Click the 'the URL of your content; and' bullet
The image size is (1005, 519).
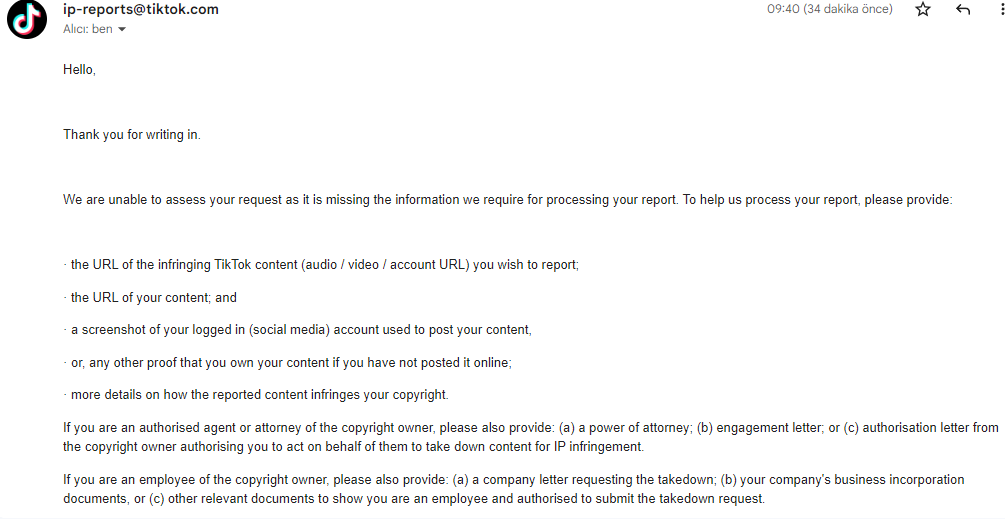coord(150,297)
